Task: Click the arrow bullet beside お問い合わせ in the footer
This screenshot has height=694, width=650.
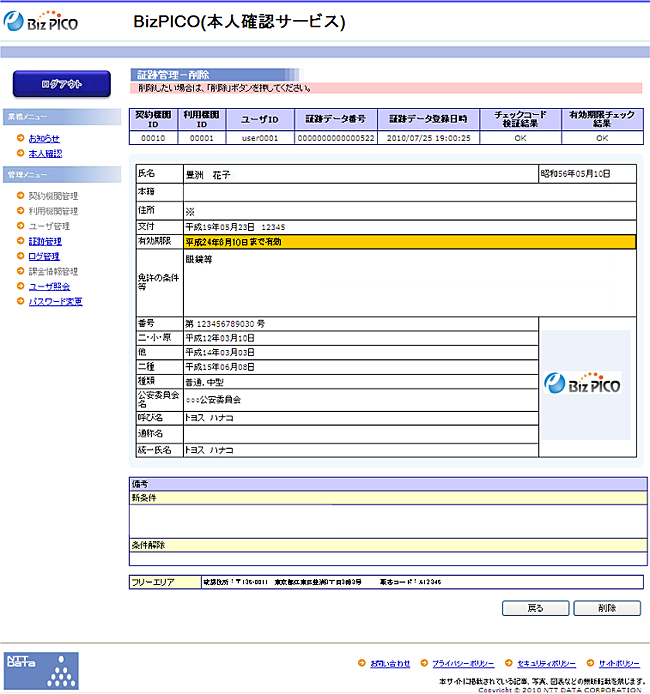Action: tap(361, 663)
